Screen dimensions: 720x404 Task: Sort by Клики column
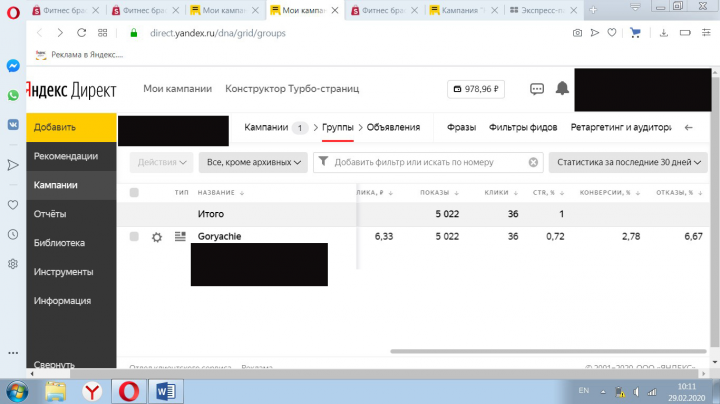point(501,193)
